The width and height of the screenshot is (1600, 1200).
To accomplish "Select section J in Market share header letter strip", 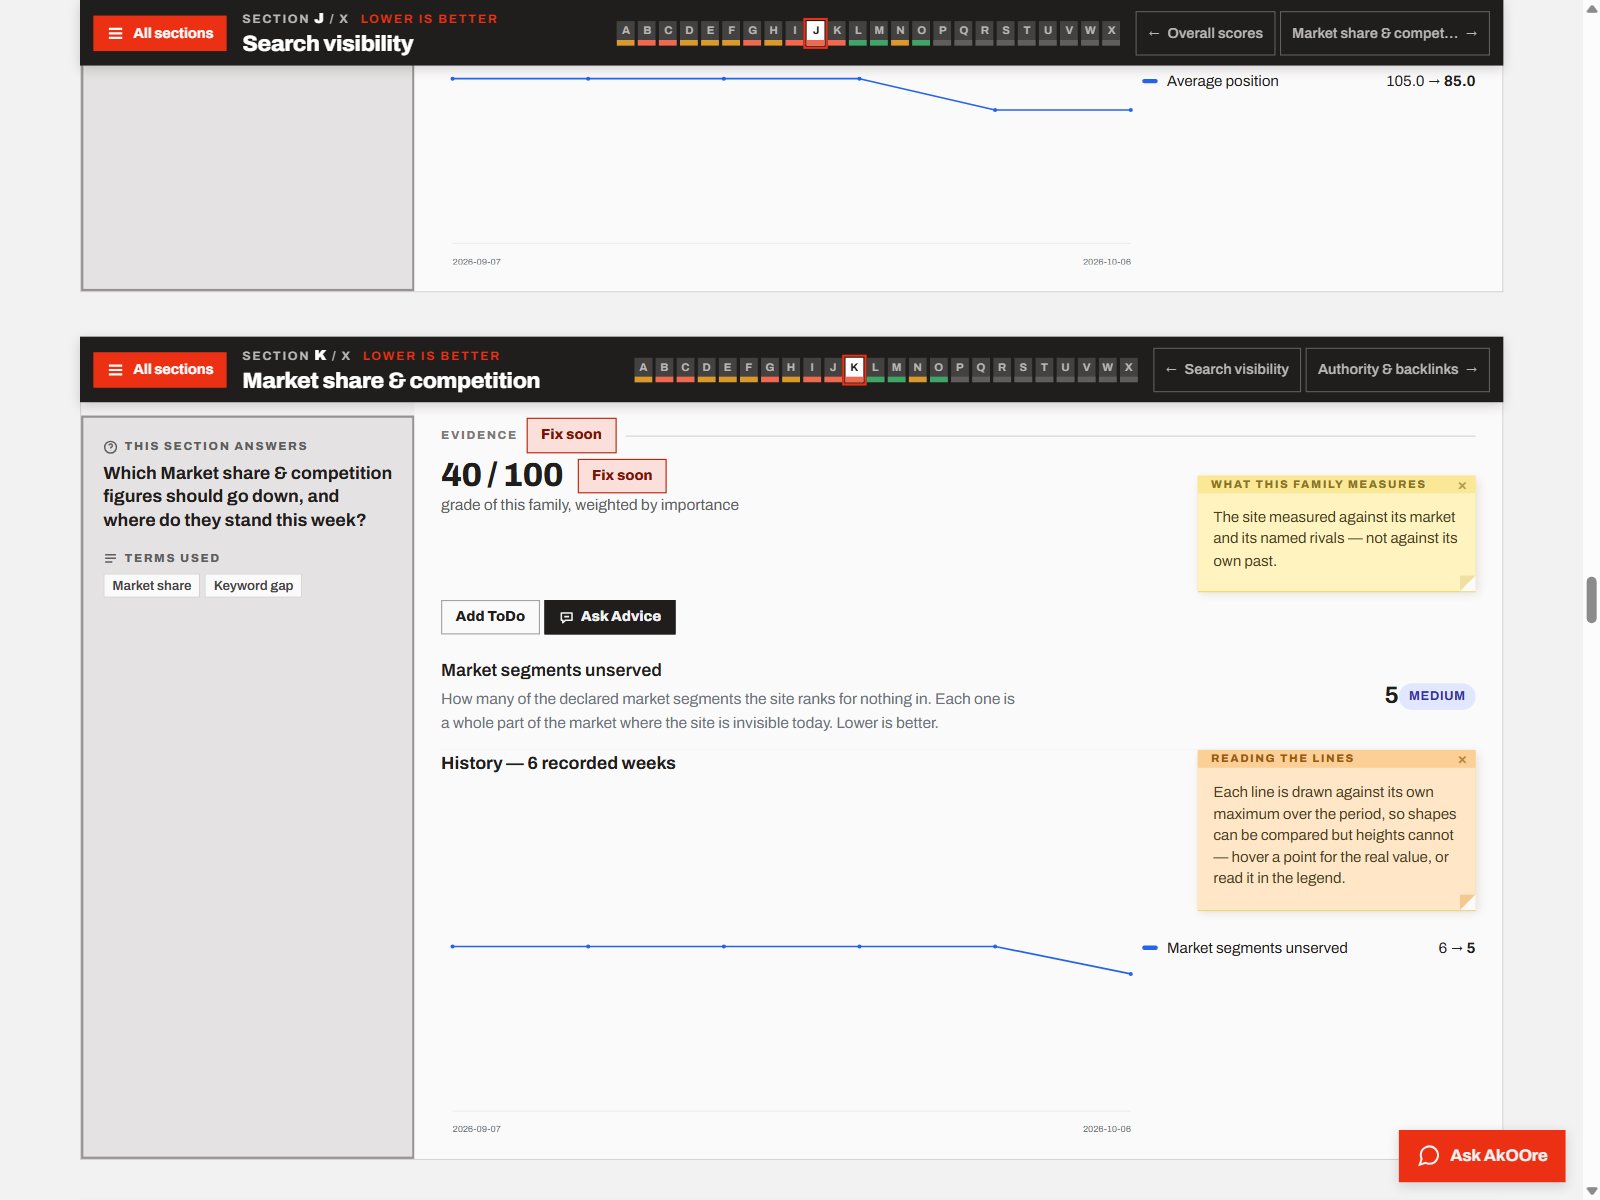I will (833, 369).
